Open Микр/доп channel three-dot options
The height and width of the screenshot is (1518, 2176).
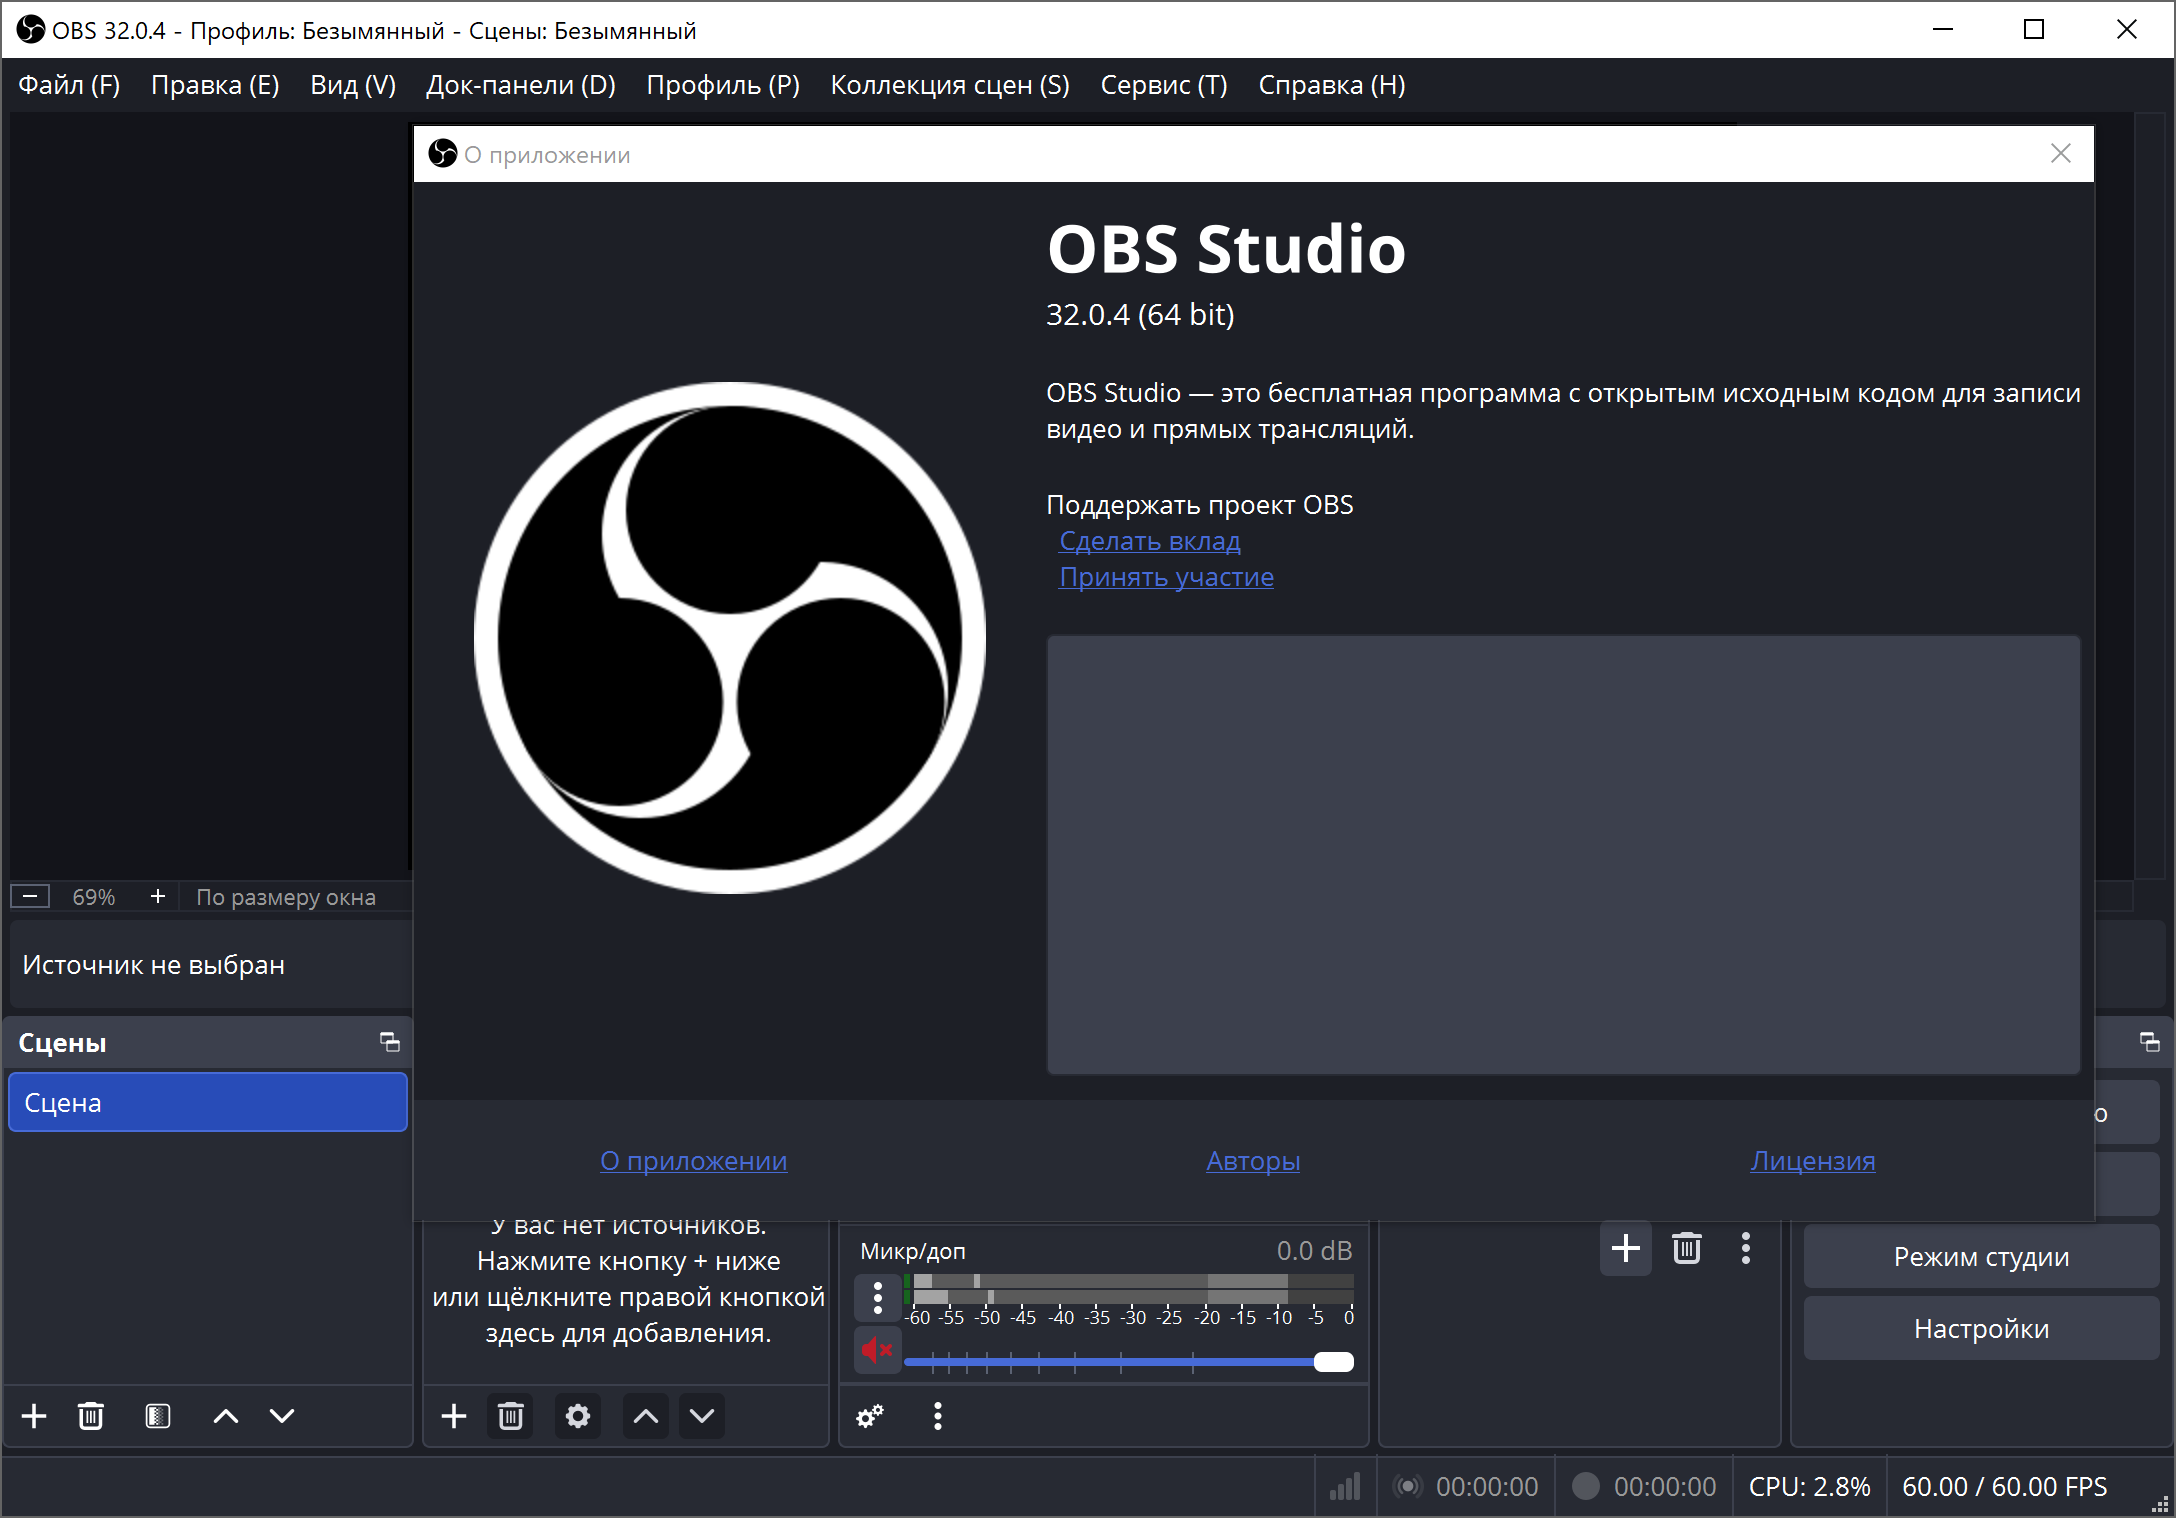[x=878, y=1297]
